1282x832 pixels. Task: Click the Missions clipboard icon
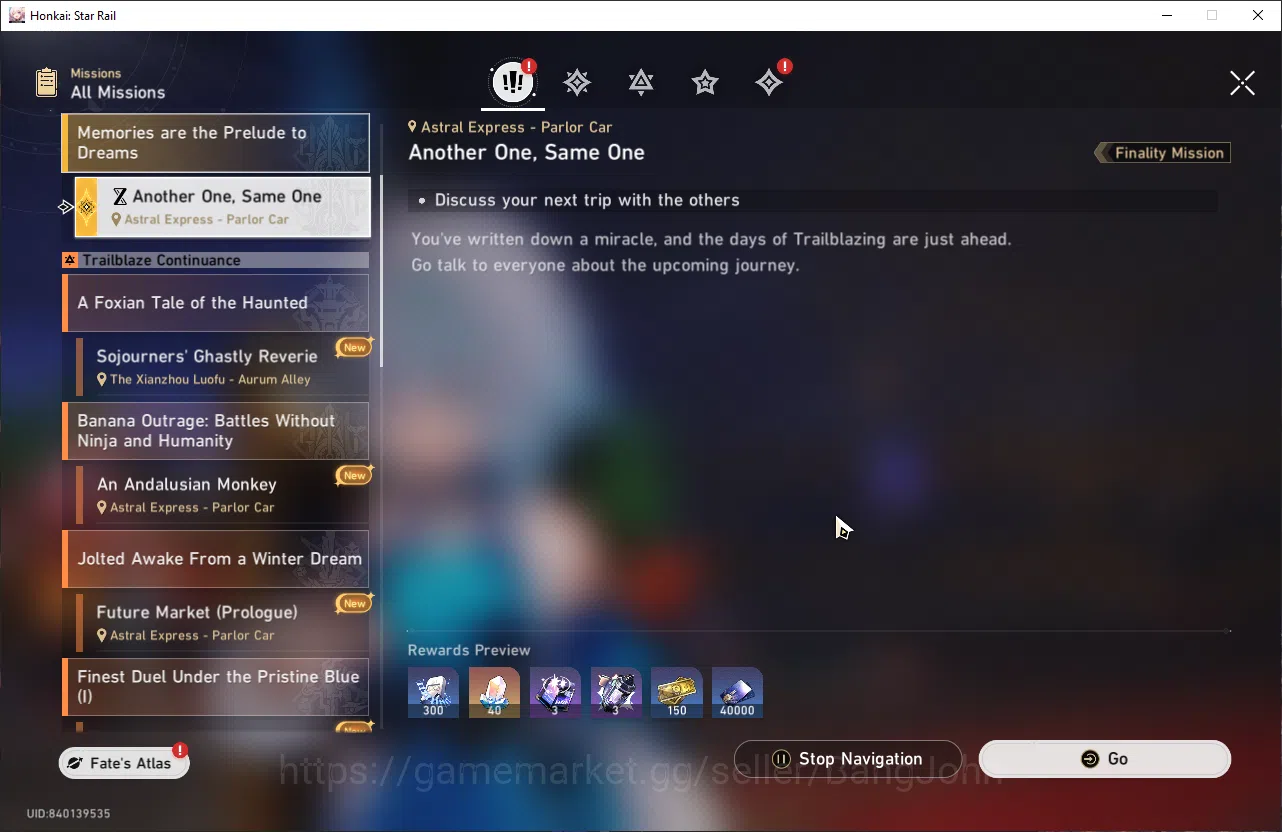[x=47, y=82]
